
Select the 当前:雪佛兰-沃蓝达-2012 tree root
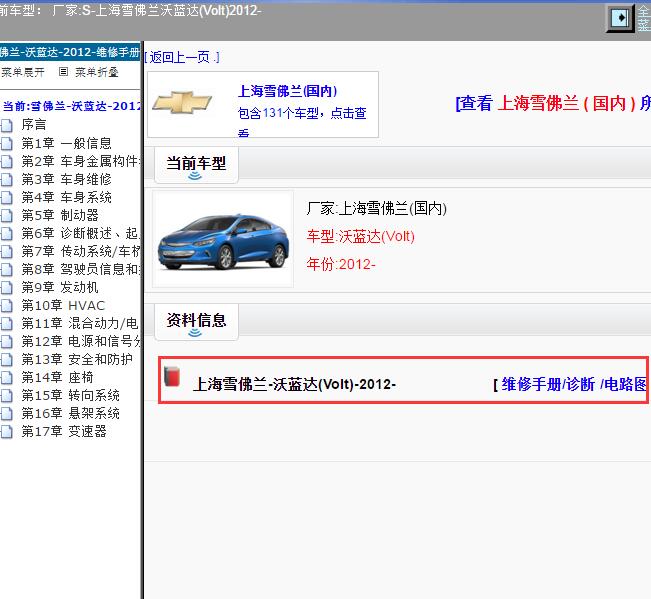[x=71, y=106]
